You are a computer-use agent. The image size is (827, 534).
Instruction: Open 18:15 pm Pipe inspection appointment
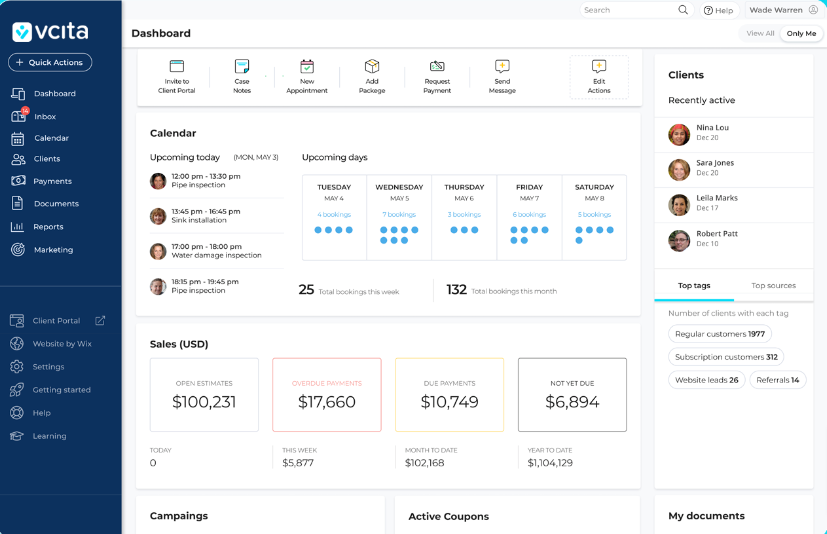[217, 286]
